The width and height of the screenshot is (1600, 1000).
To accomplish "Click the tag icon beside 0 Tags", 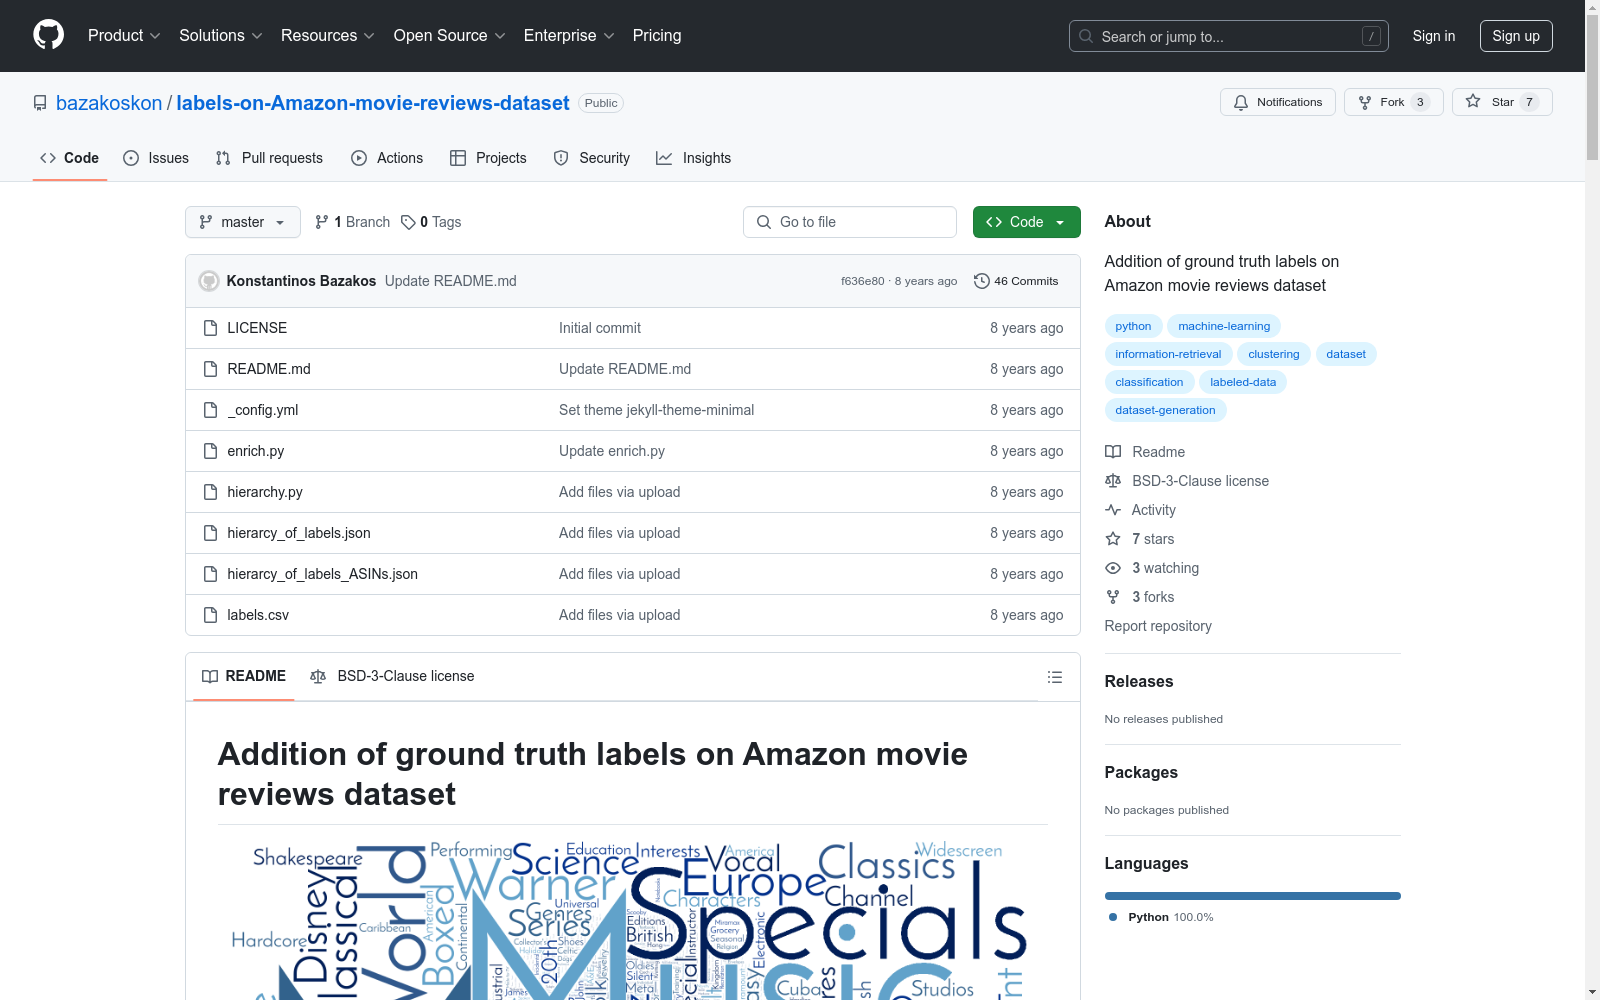I will (x=408, y=222).
